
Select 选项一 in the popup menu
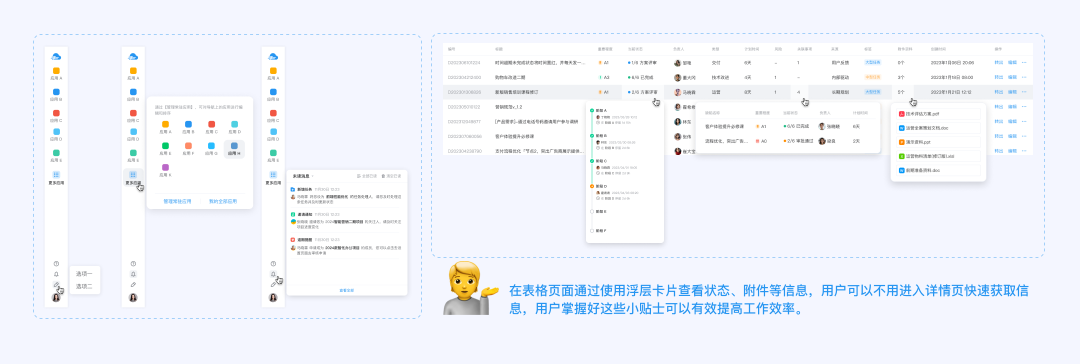[84, 274]
